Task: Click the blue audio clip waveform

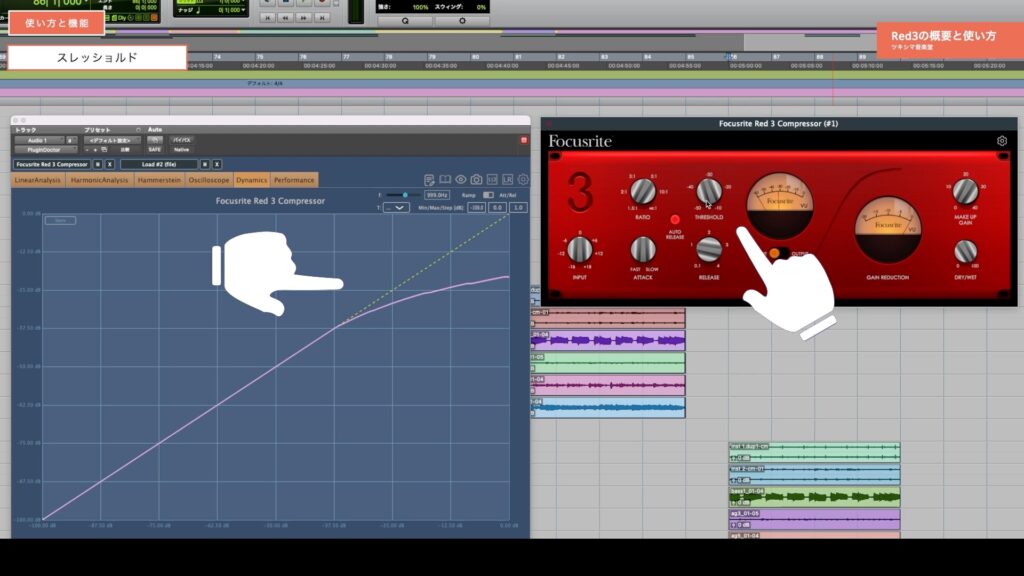Action: pos(608,408)
